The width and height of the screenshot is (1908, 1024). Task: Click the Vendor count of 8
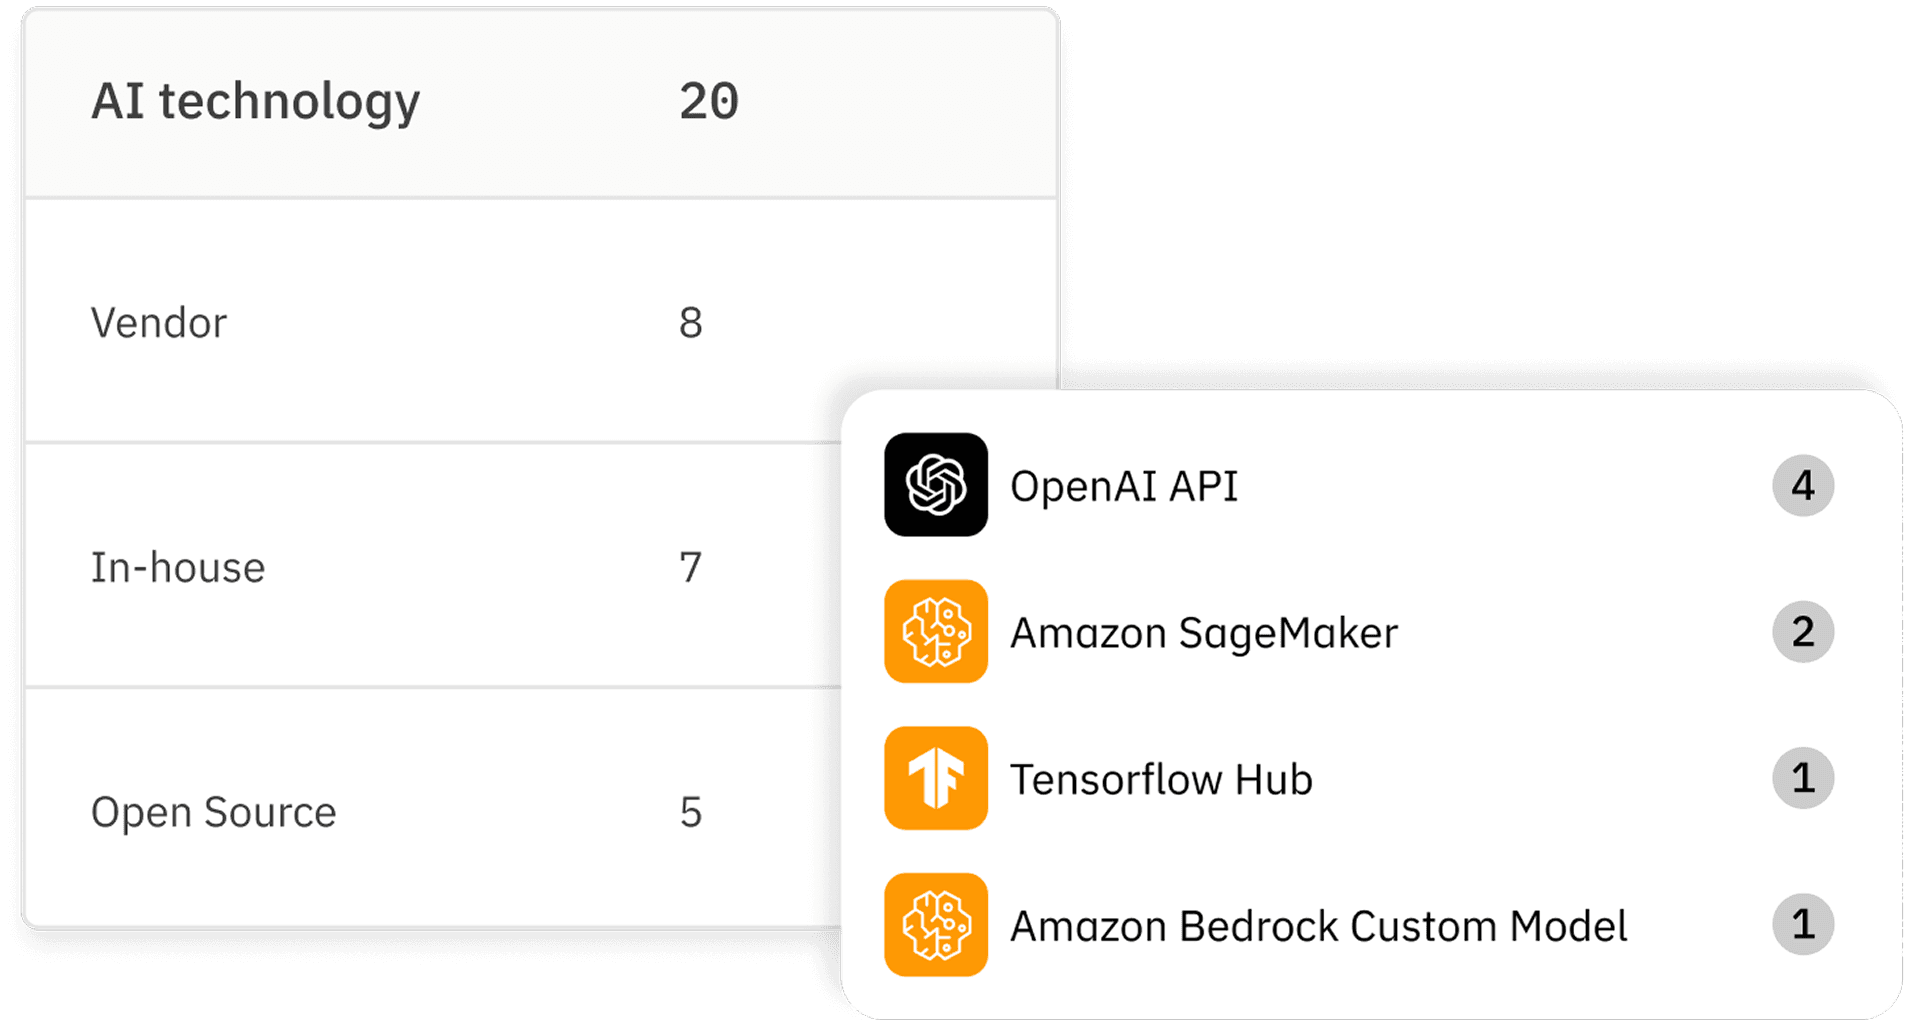point(691,323)
